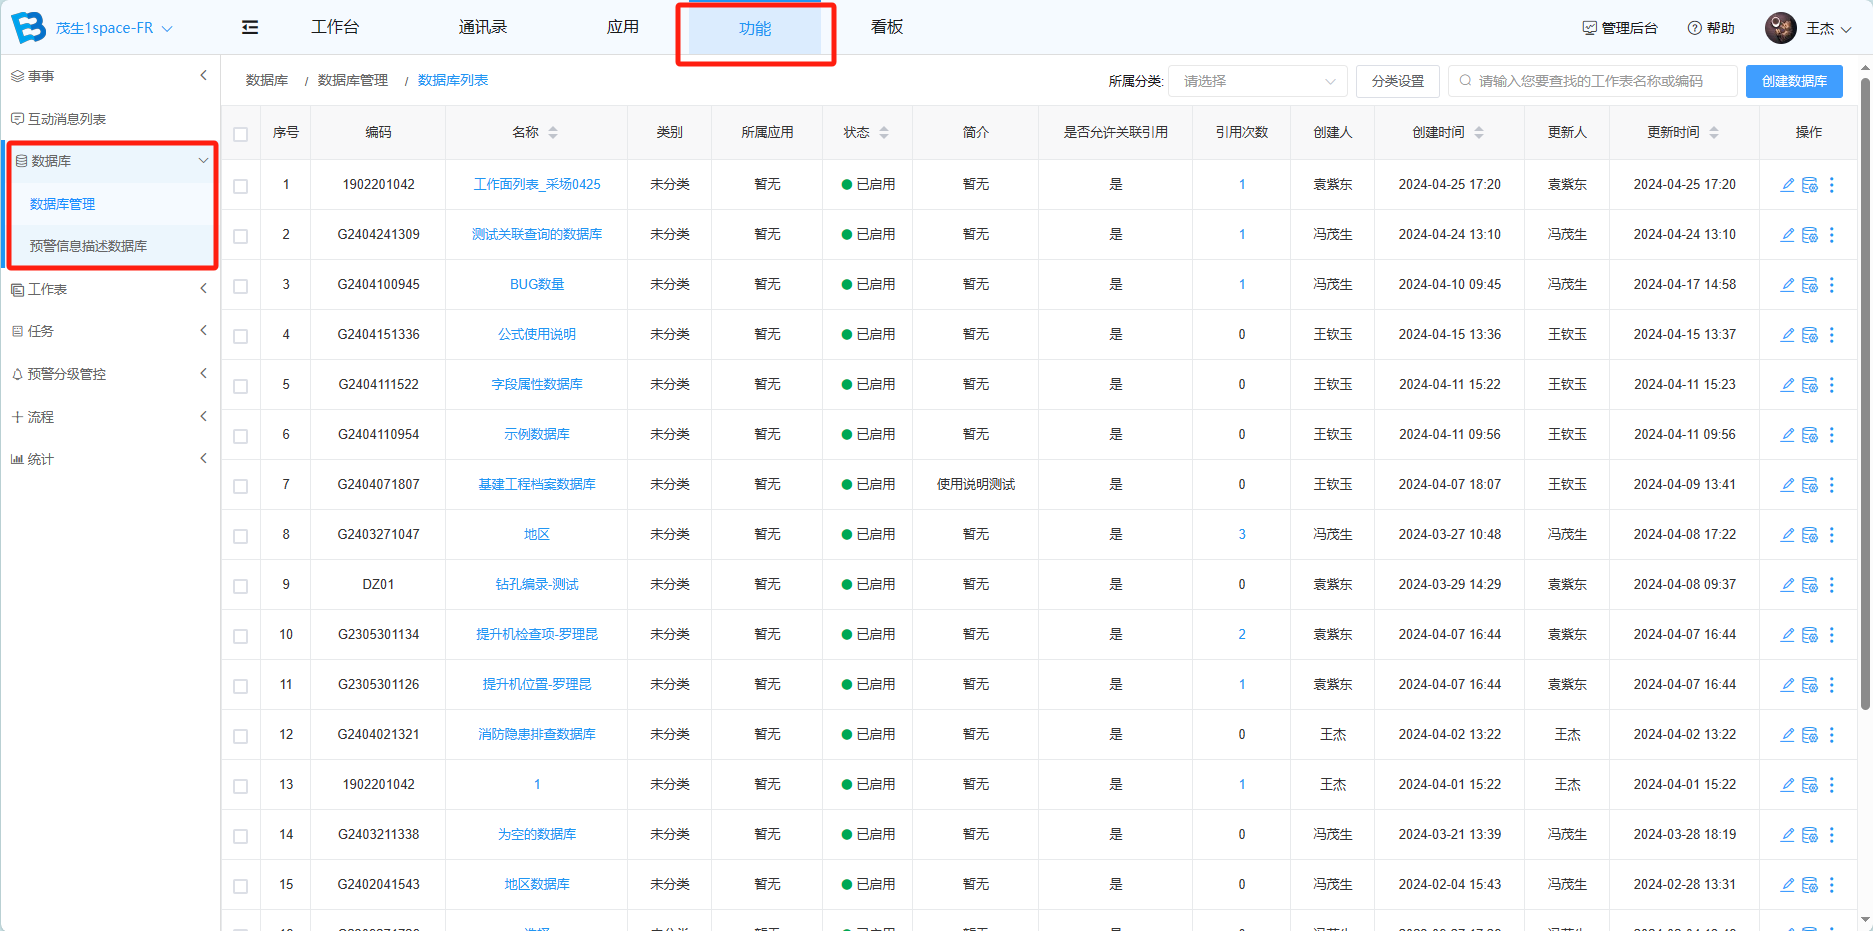Click the sort icon beside 创建时间 column
This screenshot has height=931, width=1873.
[x=1479, y=133]
